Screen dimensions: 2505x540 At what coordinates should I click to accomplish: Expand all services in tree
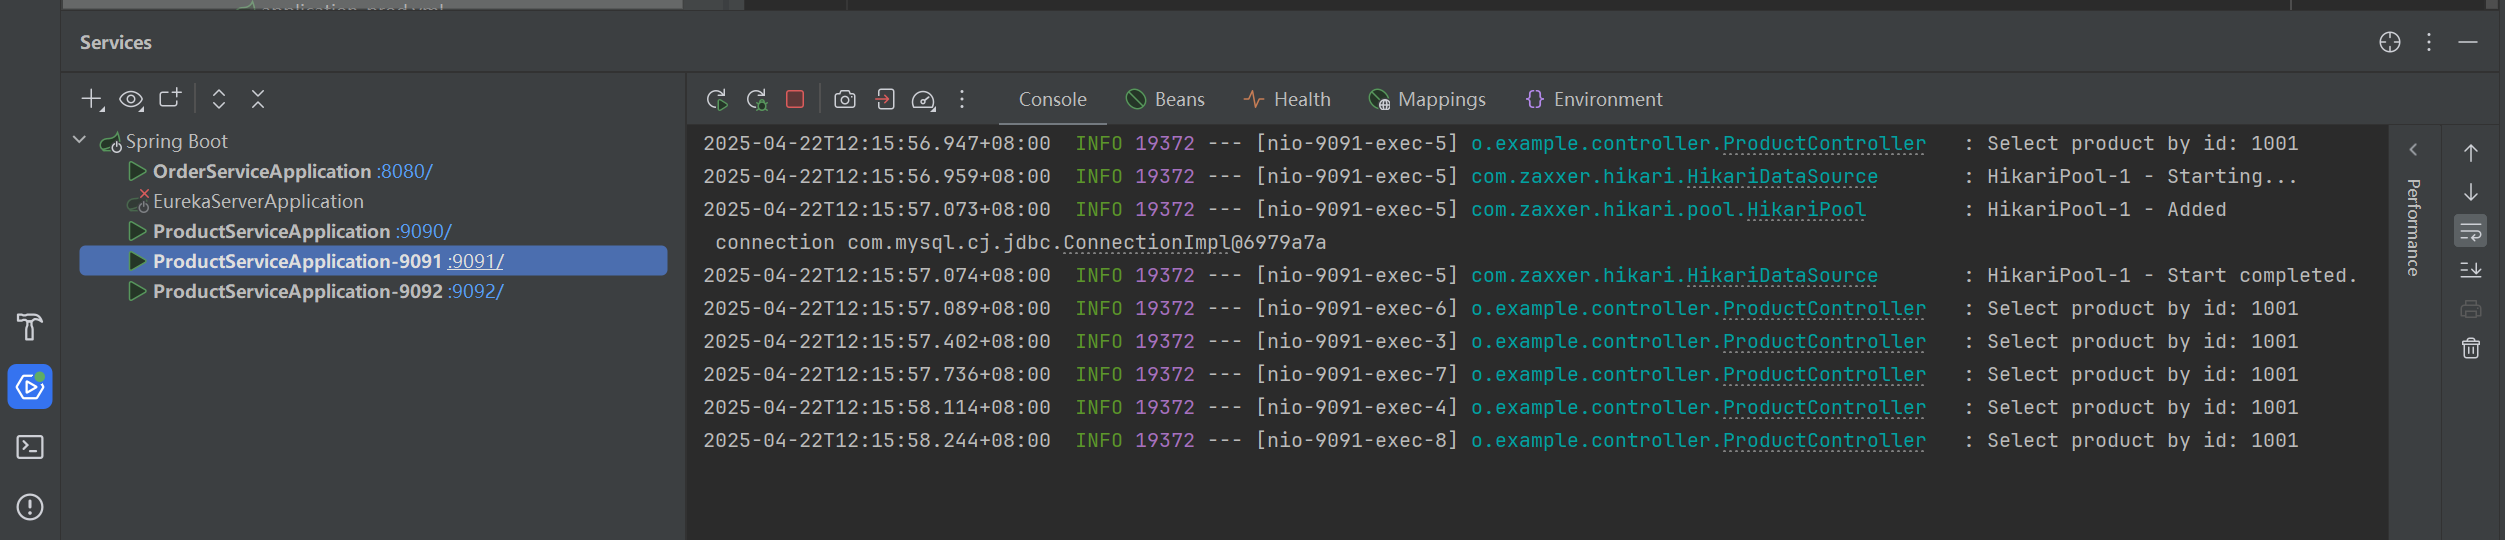(219, 99)
